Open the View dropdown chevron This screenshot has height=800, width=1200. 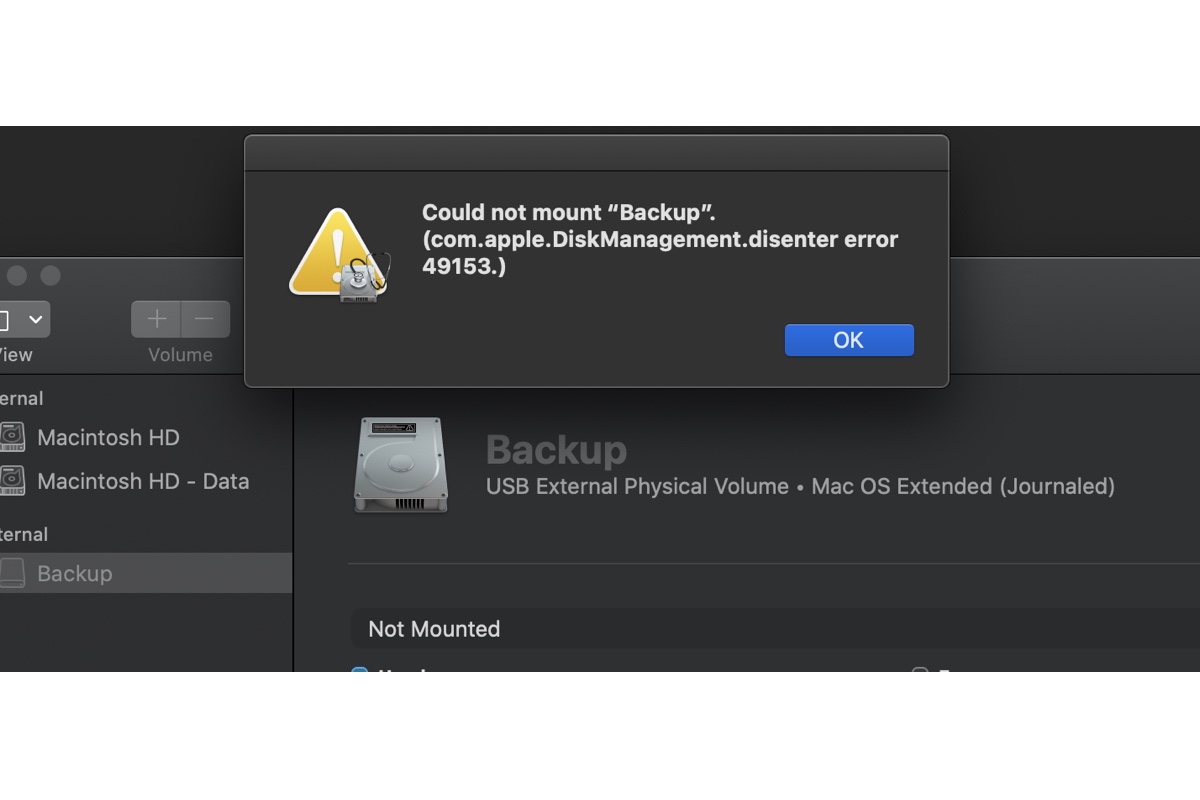pyautogui.click(x=36, y=319)
